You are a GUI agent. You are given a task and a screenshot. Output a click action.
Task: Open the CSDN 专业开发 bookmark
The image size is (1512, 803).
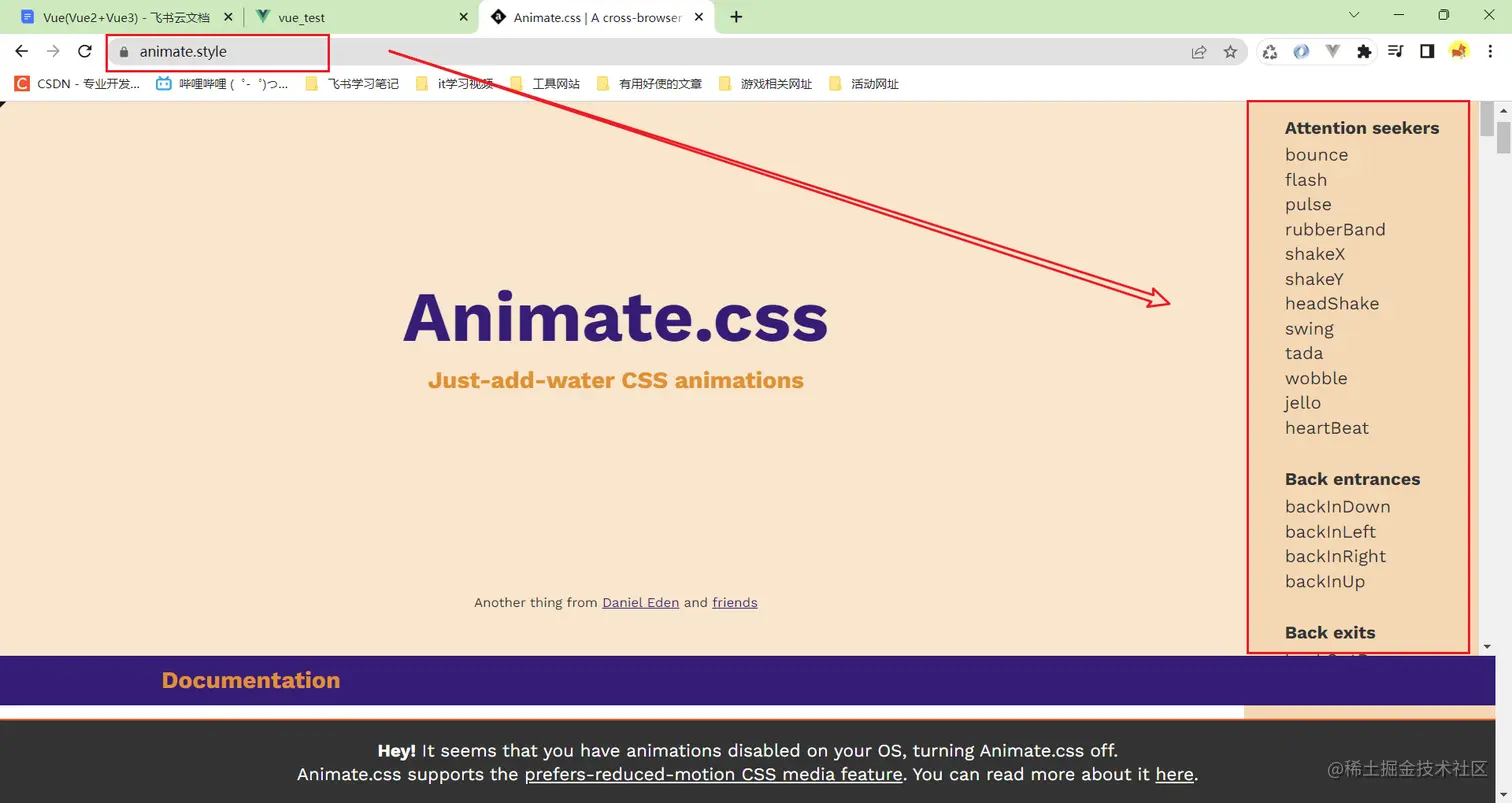[x=78, y=84]
